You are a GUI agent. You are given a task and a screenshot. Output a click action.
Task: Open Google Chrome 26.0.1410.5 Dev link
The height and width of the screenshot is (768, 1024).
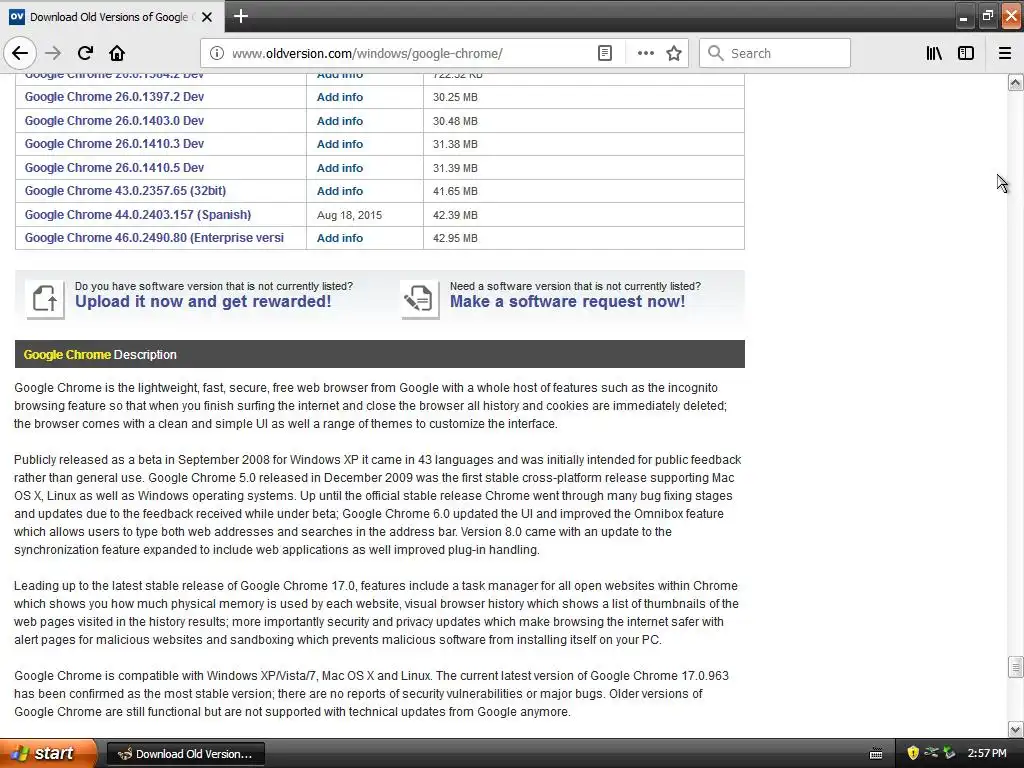pyautogui.click(x=114, y=168)
